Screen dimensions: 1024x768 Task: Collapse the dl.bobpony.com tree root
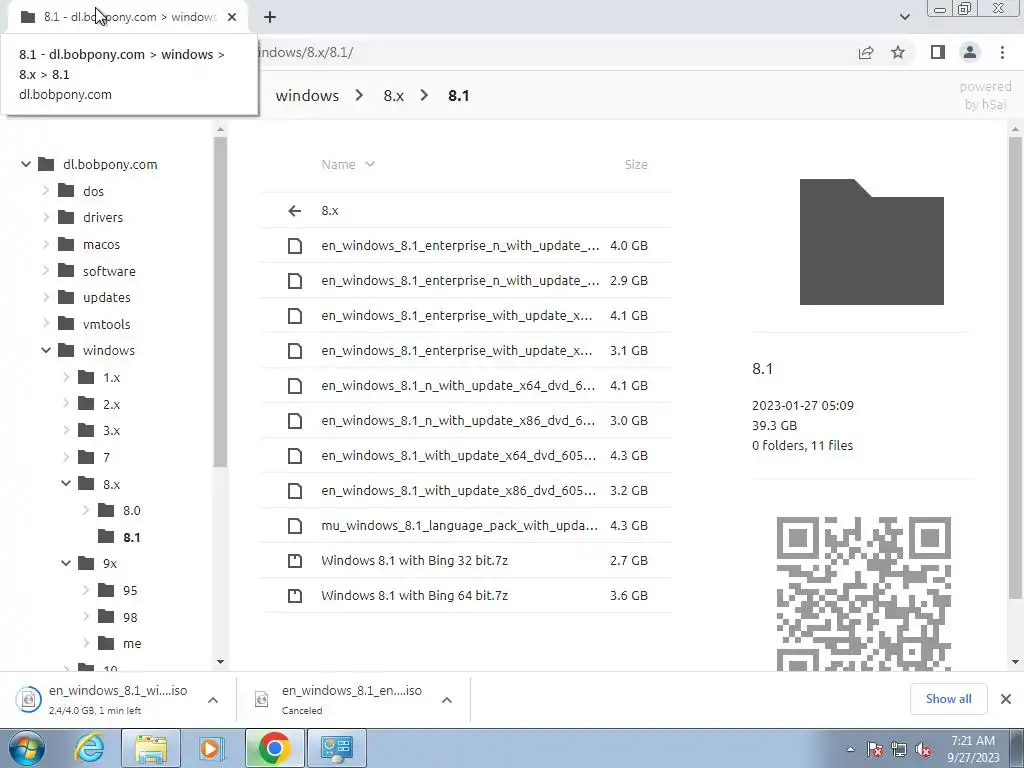click(25, 164)
